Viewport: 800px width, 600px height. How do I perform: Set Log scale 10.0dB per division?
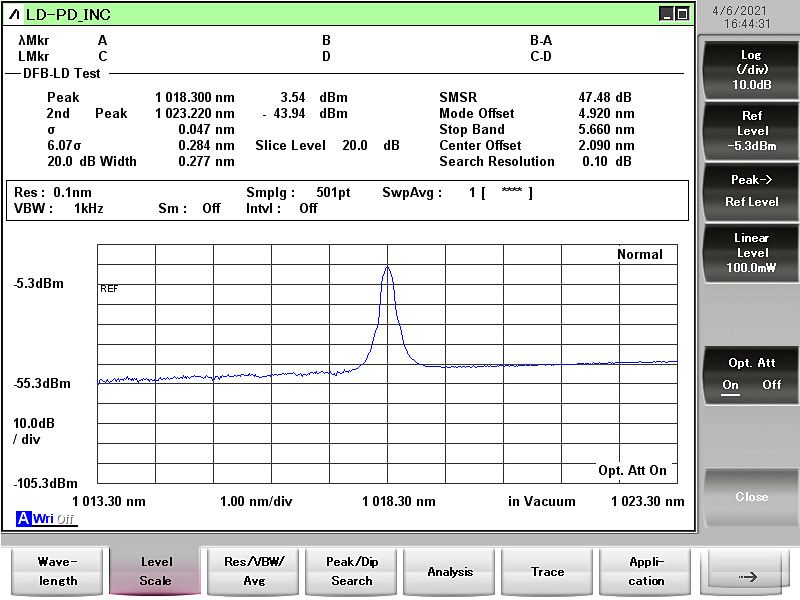tap(751, 70)
